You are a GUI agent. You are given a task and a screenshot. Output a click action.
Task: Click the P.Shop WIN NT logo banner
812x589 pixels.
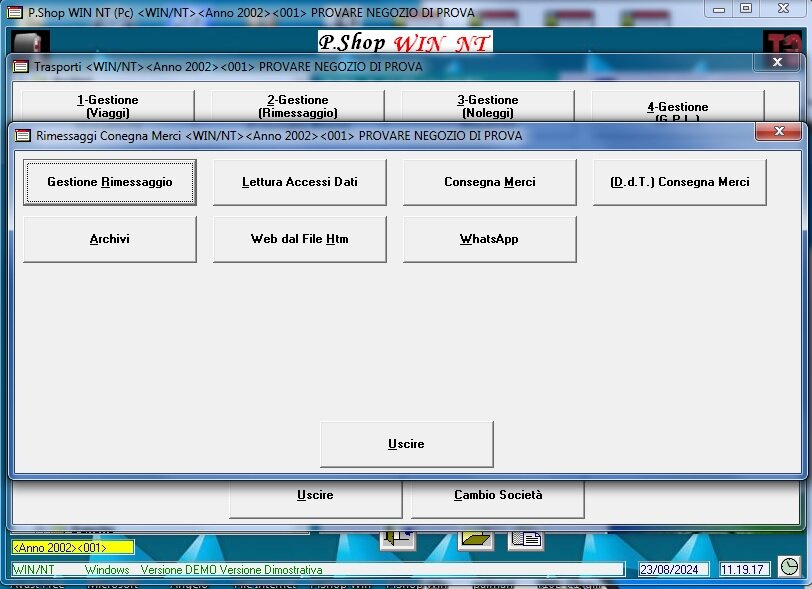(405, 43)
